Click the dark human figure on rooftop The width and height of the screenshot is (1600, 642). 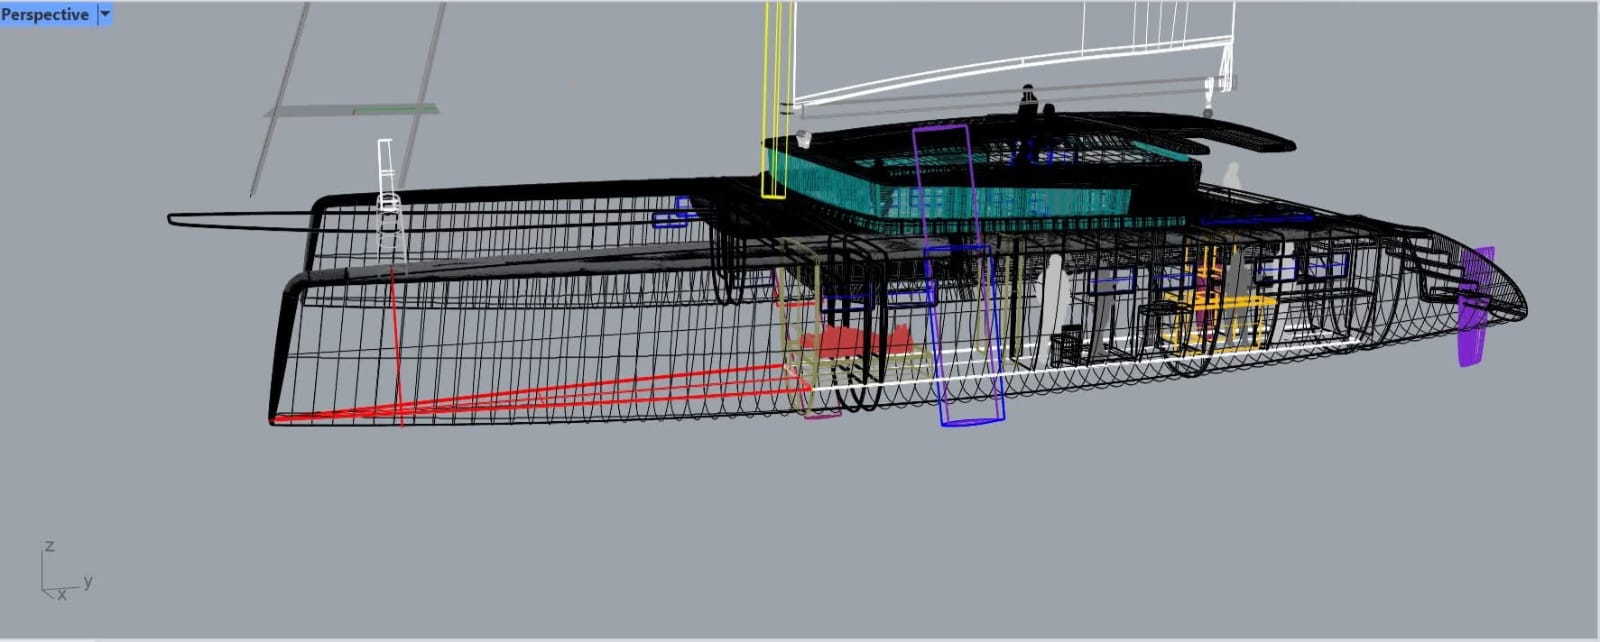point(1028,101)
